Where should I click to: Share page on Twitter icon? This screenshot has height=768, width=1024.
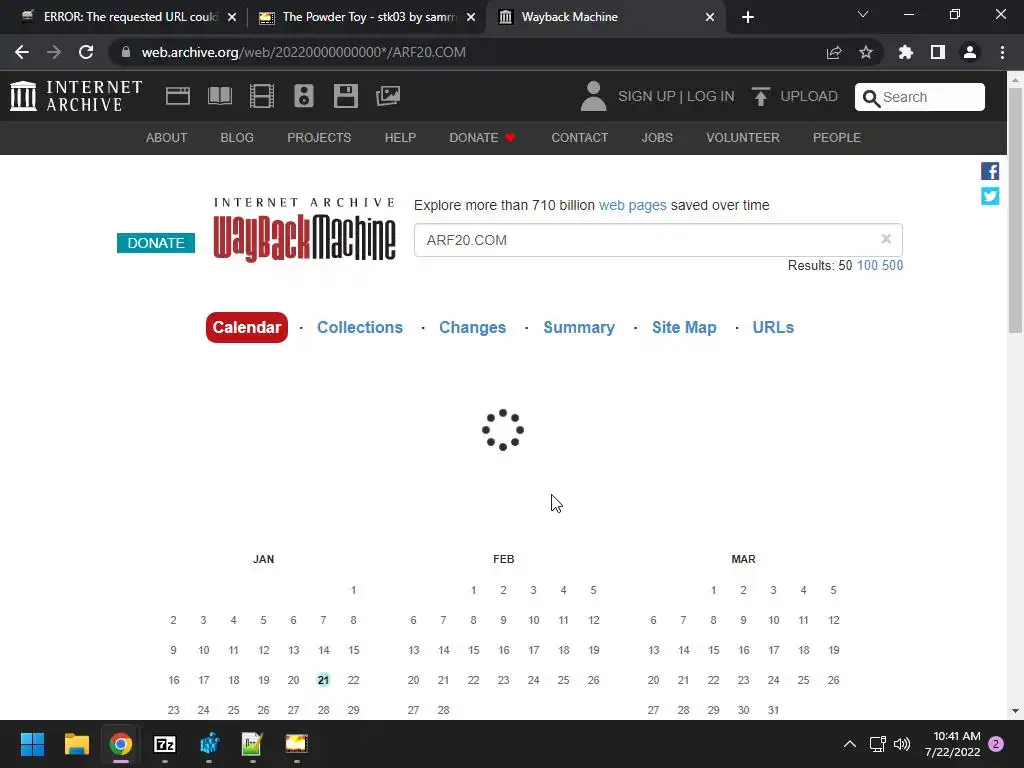click(990, 196)
